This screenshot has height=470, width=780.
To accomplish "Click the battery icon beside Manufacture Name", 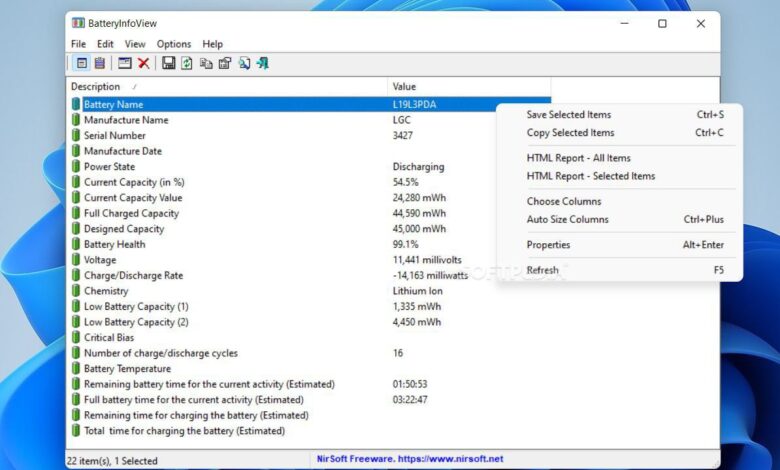I will pos(76,120).
